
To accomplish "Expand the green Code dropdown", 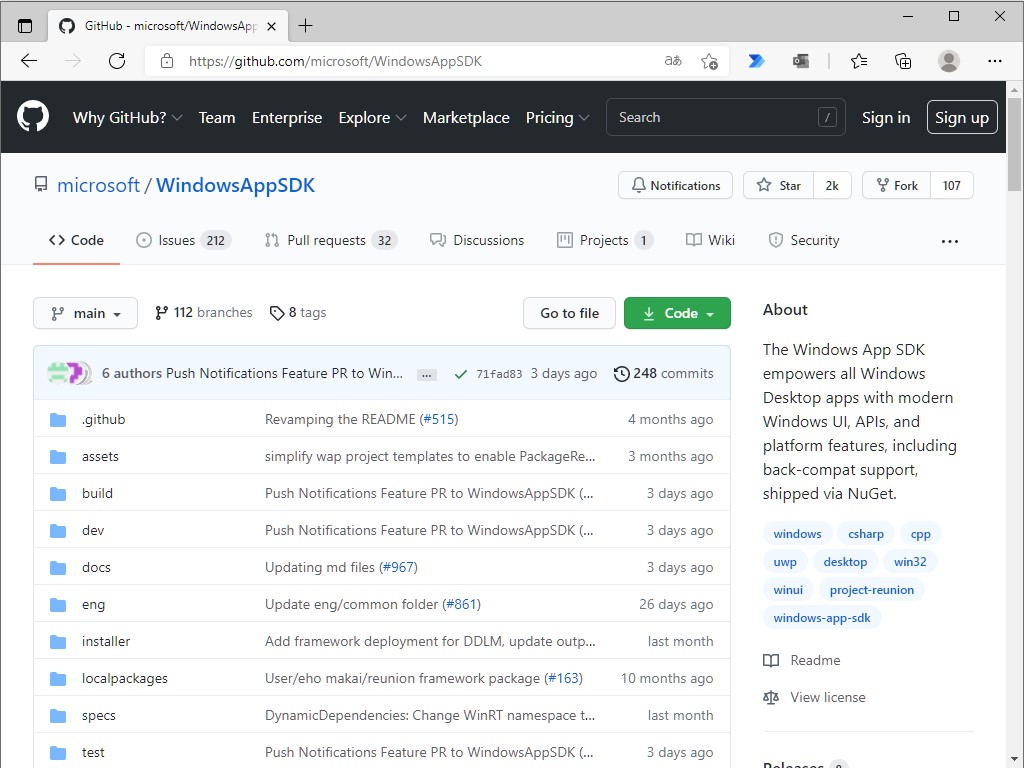I will pyautogui.click(x=677, y=312).
